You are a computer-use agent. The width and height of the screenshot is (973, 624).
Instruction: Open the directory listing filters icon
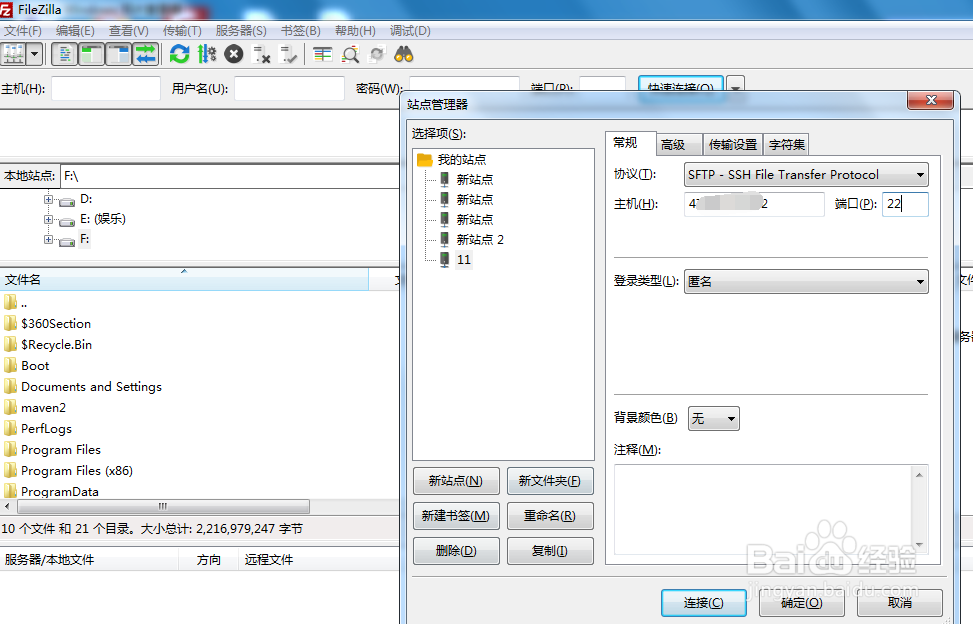click(x=322, y=55)
